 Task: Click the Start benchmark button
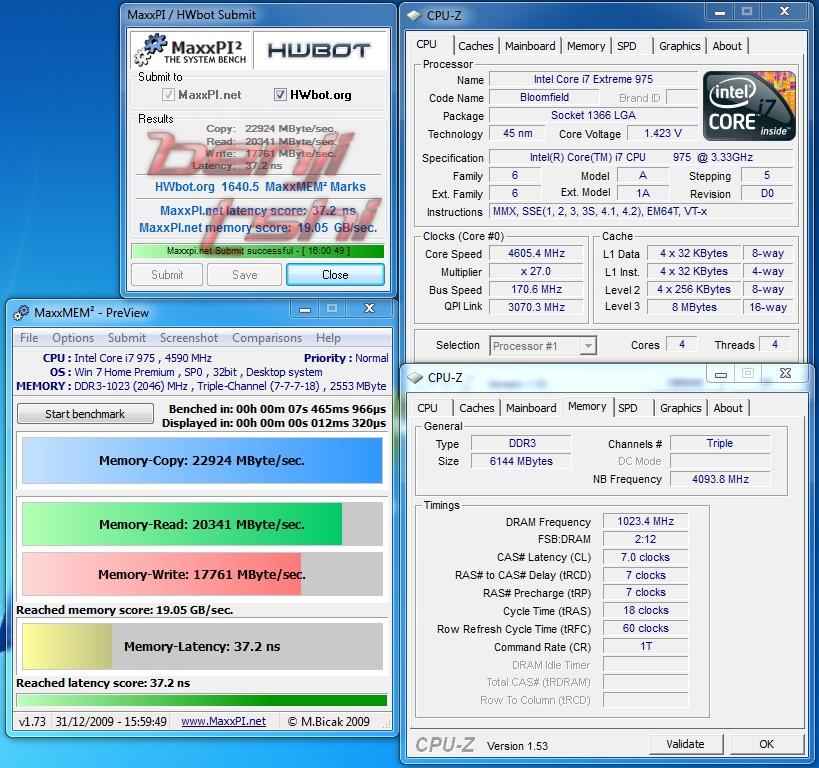(85, 414)
